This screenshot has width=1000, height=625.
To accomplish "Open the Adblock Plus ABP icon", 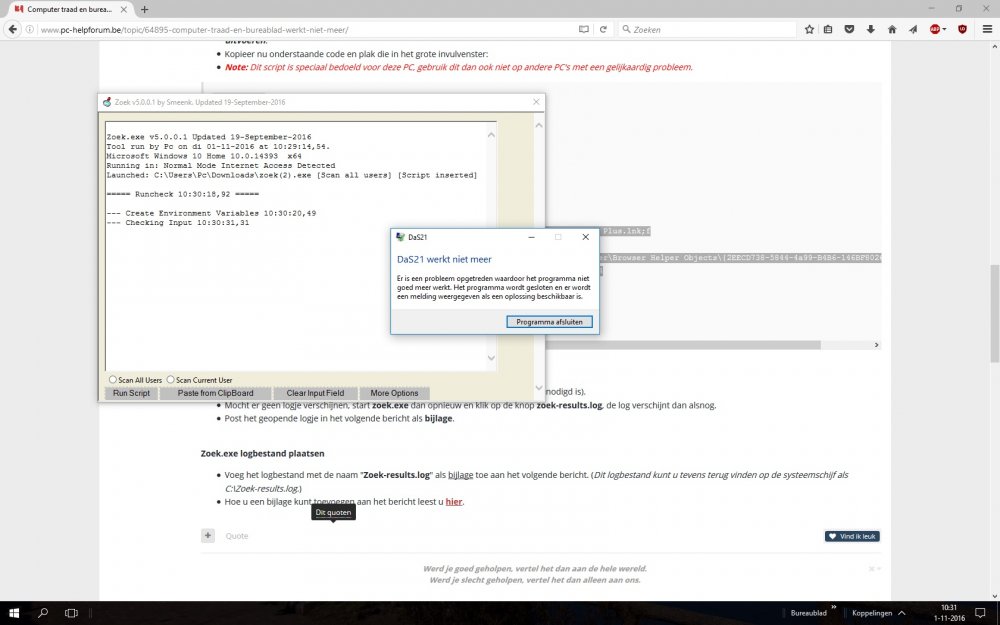I will 934,29.
